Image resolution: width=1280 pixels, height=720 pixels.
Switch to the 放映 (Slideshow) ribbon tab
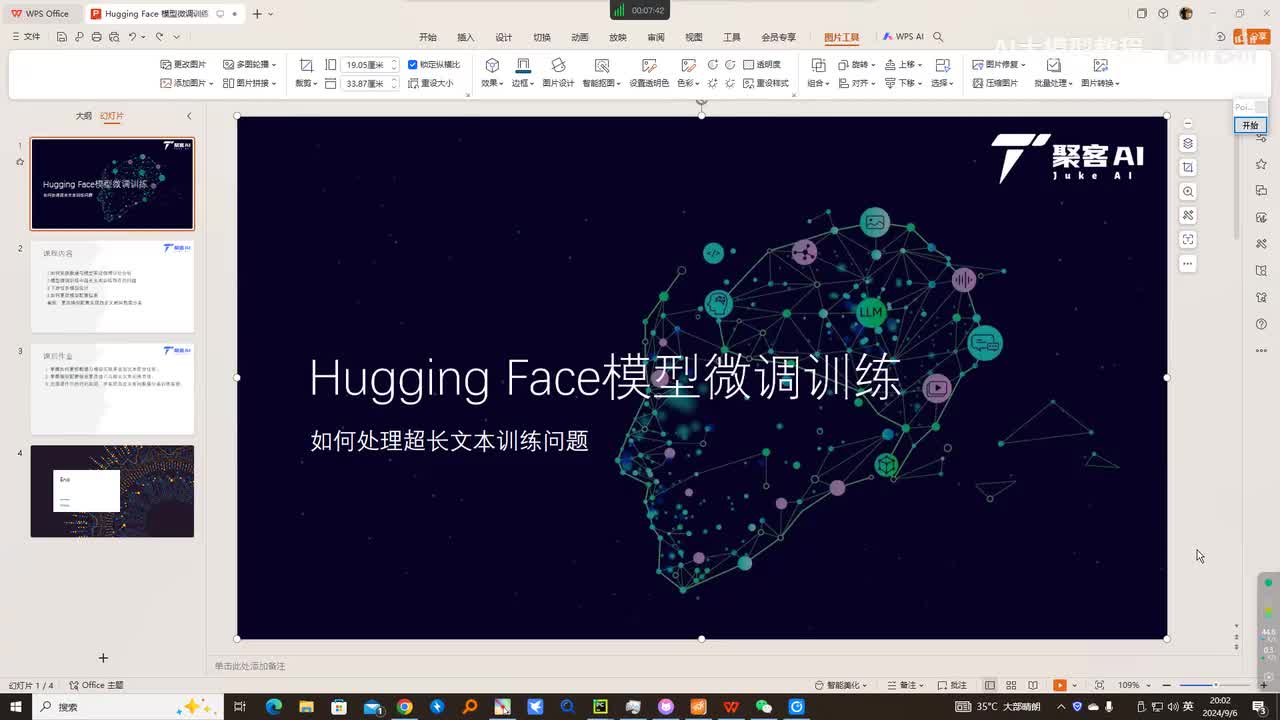click(618, 37)
